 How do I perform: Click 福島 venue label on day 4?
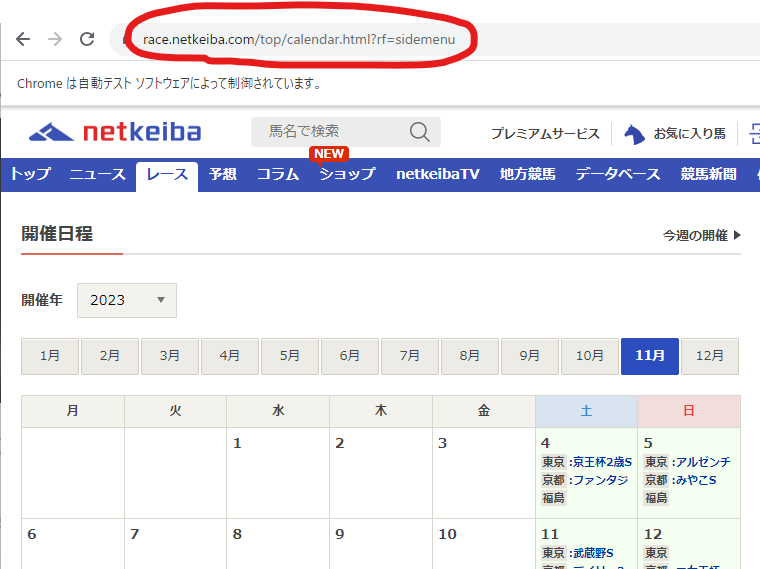(554, 498)
